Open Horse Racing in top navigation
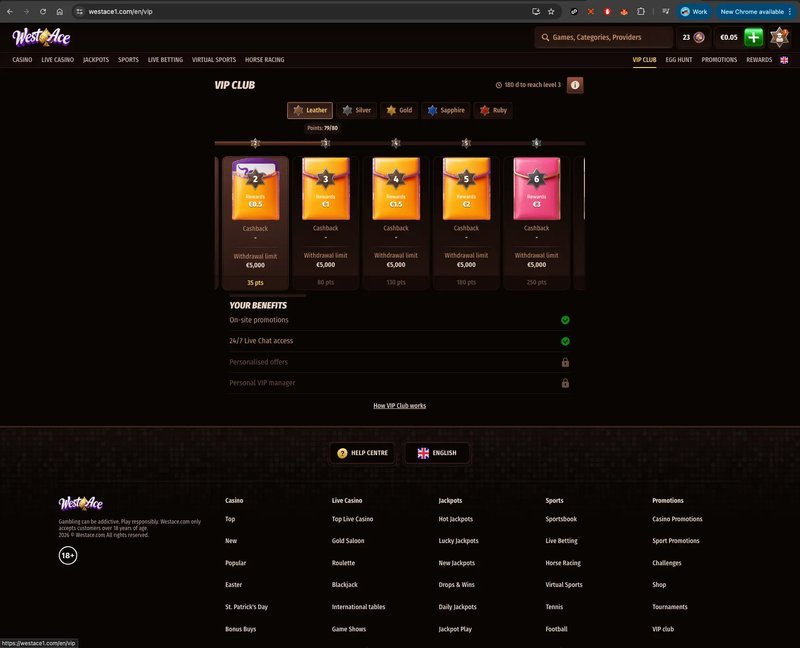Screen dimensions: 800x648 point(264,60)
